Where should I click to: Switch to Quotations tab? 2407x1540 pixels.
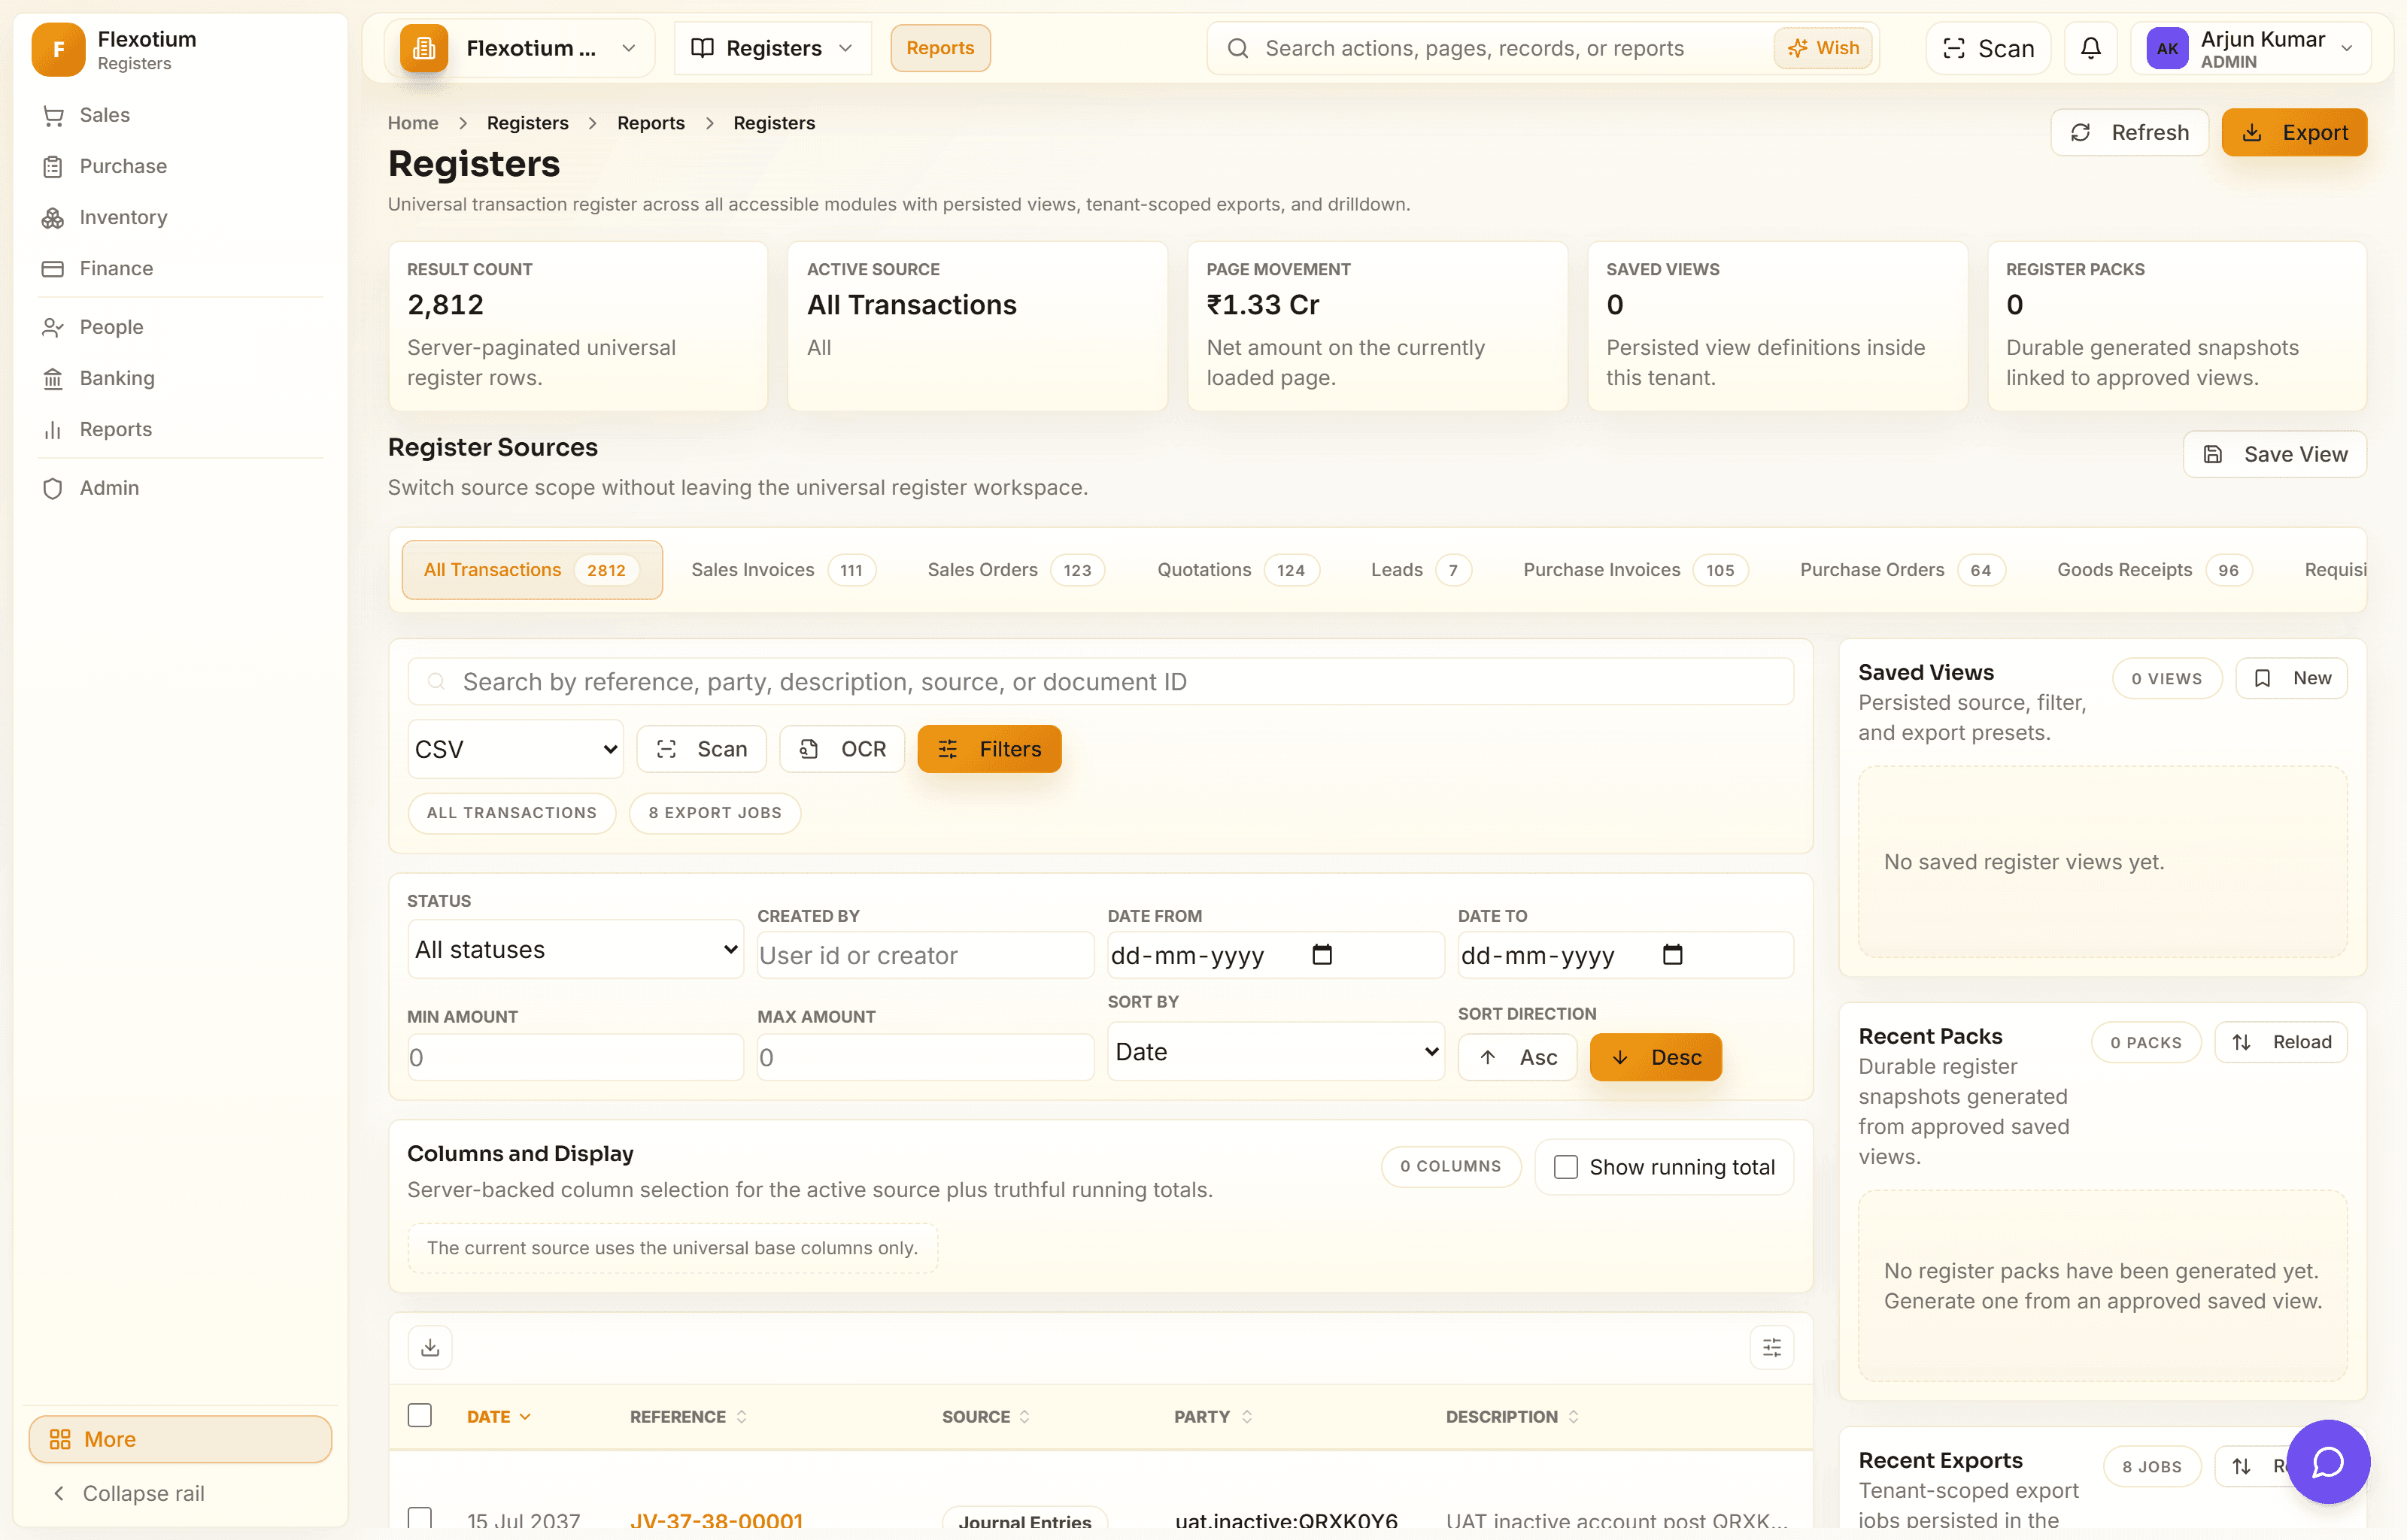(x=1238, y=570)
